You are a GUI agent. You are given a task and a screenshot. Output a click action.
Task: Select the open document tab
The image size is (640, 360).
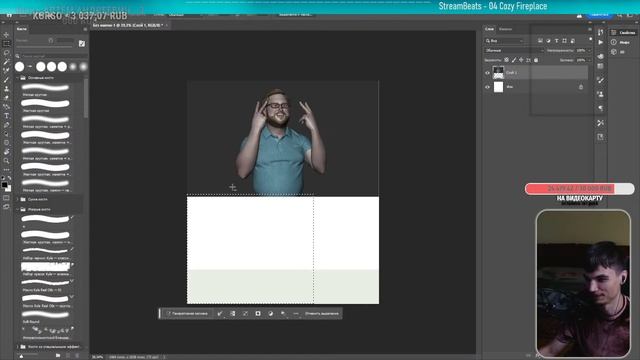(128, 25)
